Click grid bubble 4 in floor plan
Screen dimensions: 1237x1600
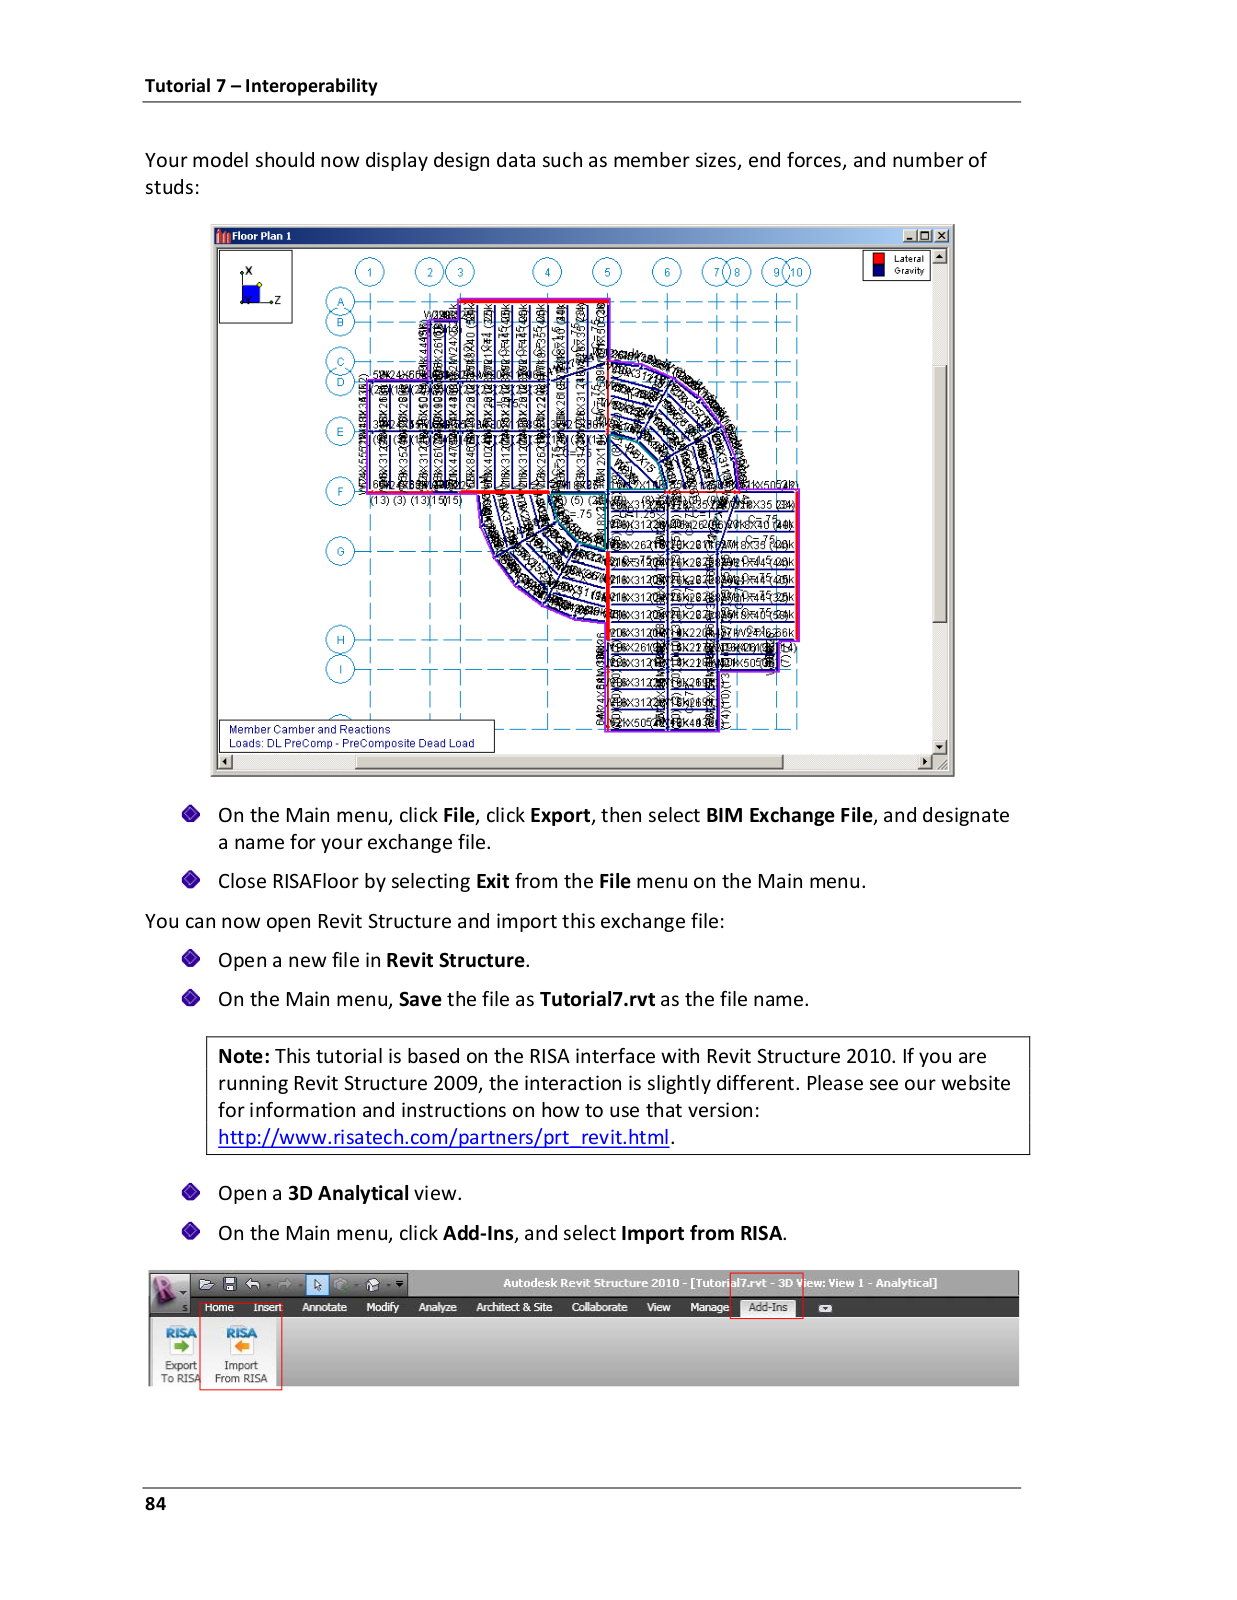coord(547,272)
